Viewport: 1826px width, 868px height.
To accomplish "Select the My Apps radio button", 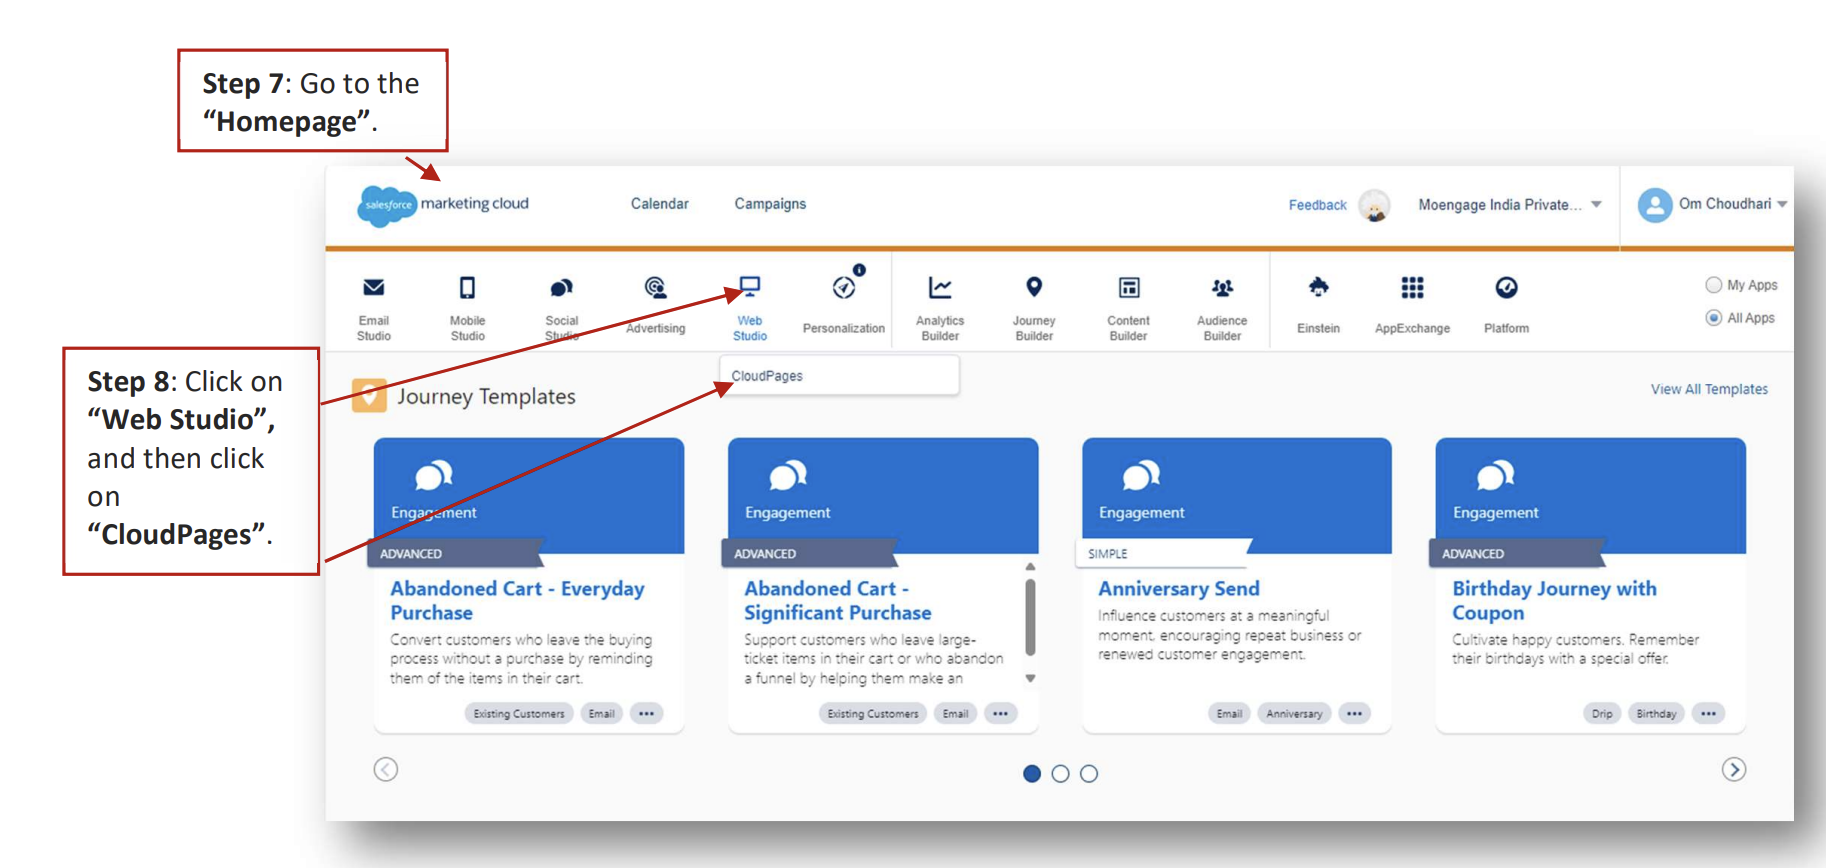I will click(1713, 285).
